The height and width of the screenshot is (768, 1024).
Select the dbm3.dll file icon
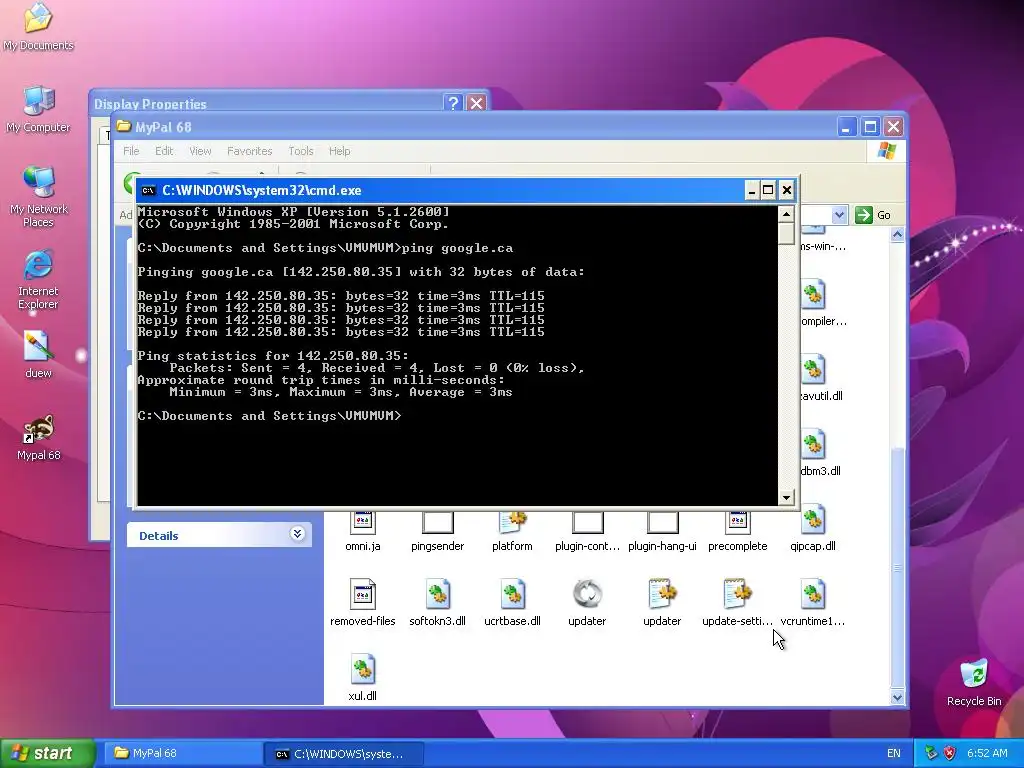[x=814, y=445]
